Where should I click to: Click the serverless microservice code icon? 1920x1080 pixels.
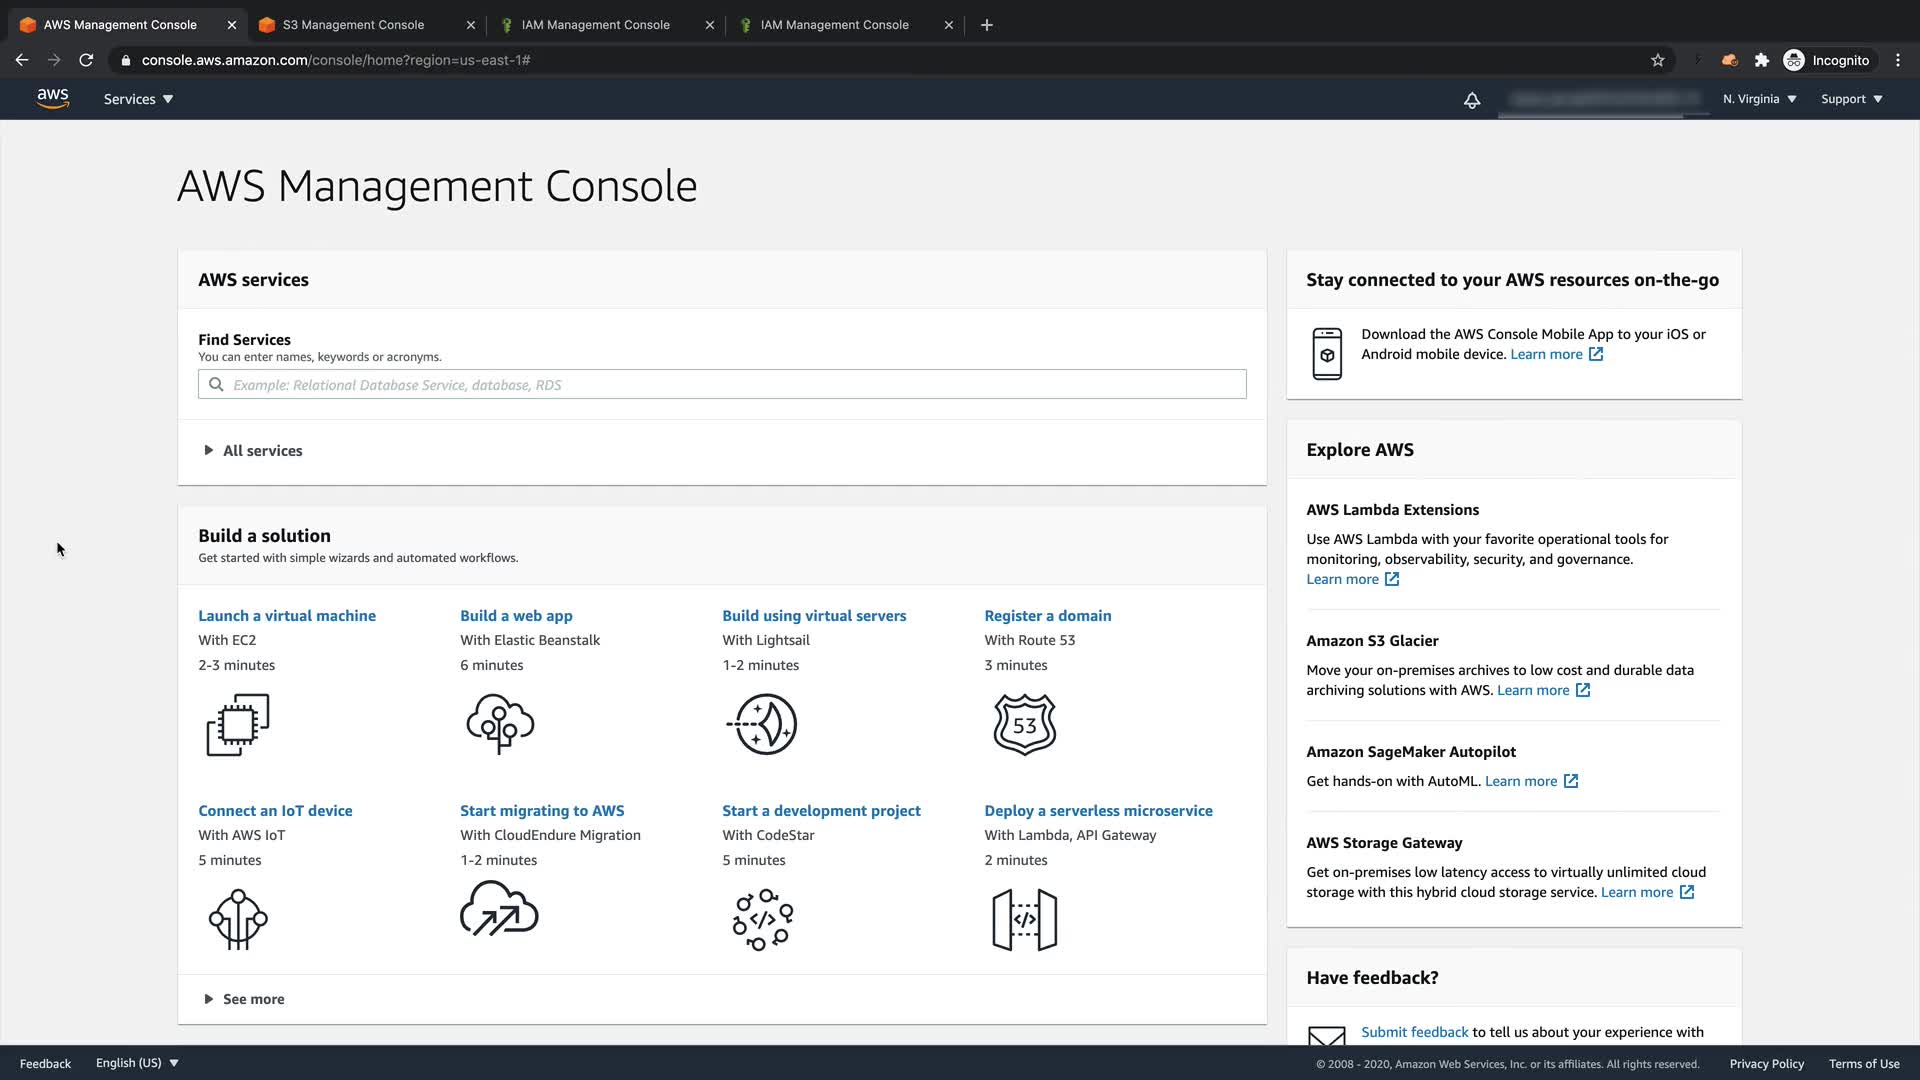pyautogui.click(x=1025, y=919)
